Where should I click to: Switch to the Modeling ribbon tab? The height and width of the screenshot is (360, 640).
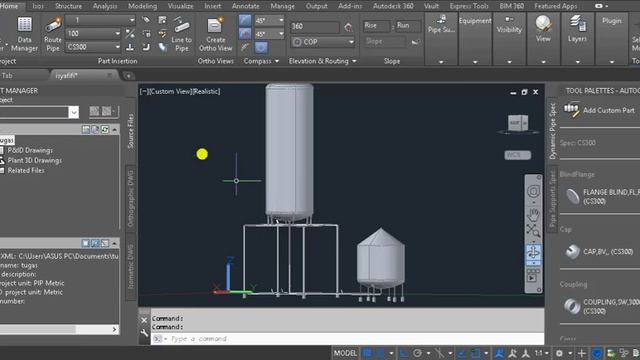tap(142, 6)
